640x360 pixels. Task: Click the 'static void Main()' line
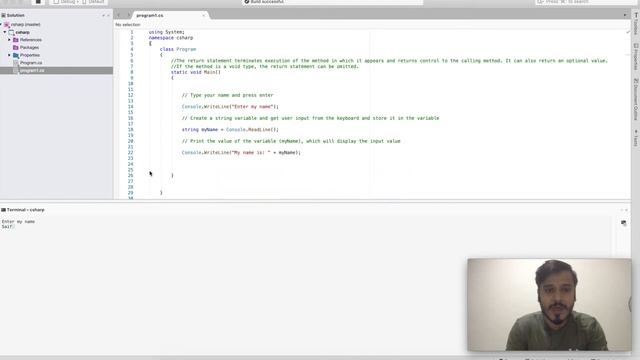click(x=196, y=72)
